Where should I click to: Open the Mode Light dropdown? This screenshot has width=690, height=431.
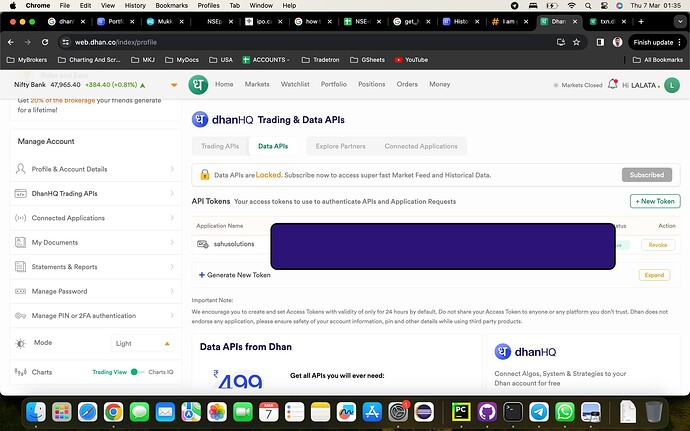(x=142, y=343)
